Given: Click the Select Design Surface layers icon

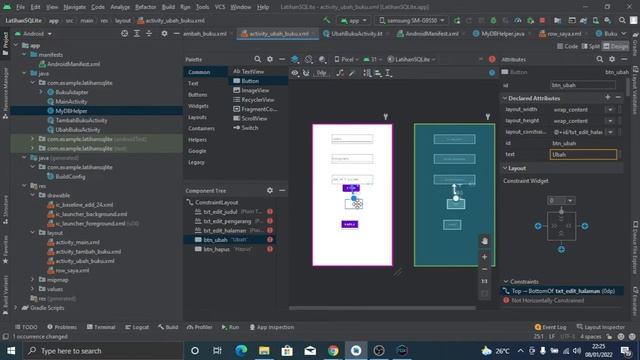Looking at the screenshot, I should click(x=295, y=60).
